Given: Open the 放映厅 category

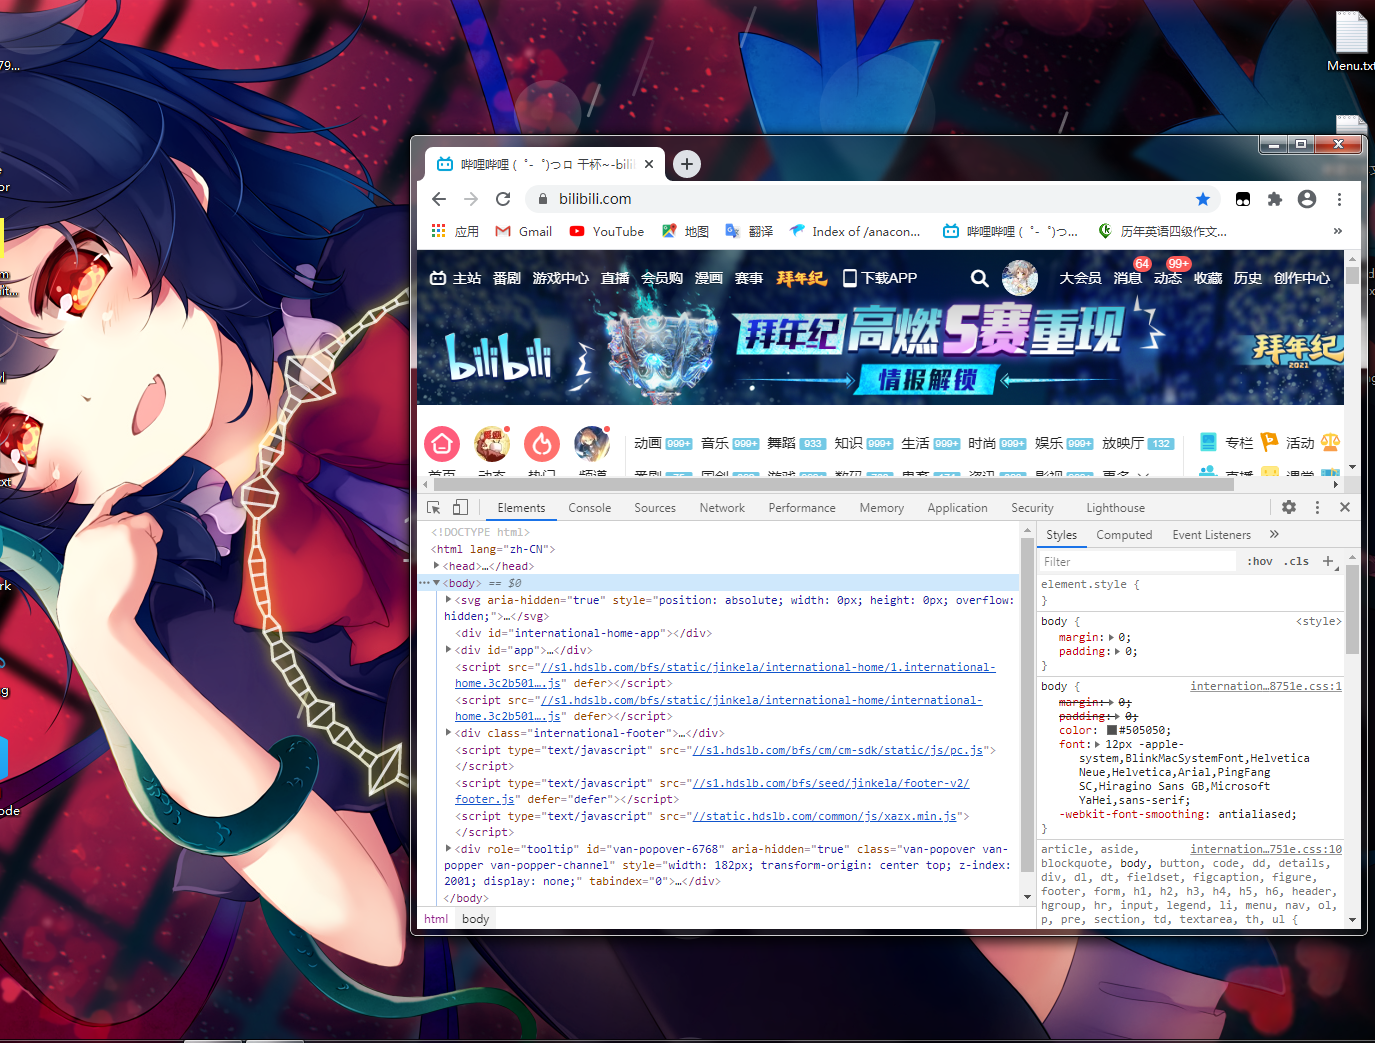Looking at the screenshot, I should coord(1123,443).
